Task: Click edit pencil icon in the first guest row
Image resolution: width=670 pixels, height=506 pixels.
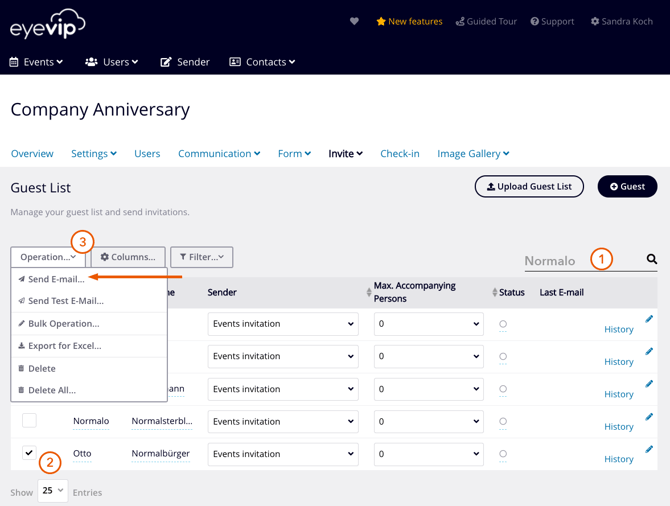Action: [x=649, y=319]
